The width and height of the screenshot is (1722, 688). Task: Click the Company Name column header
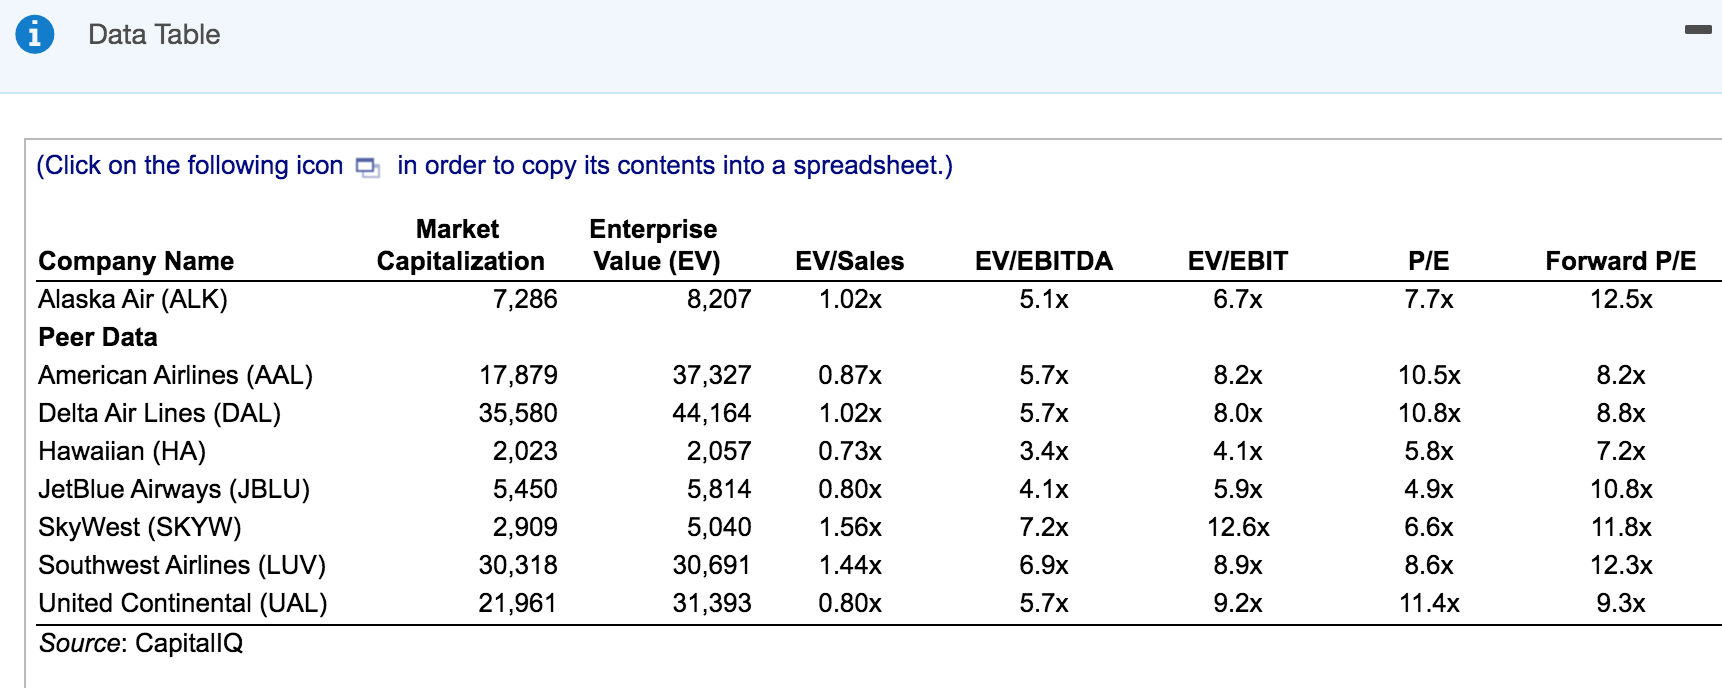point(136,261)
